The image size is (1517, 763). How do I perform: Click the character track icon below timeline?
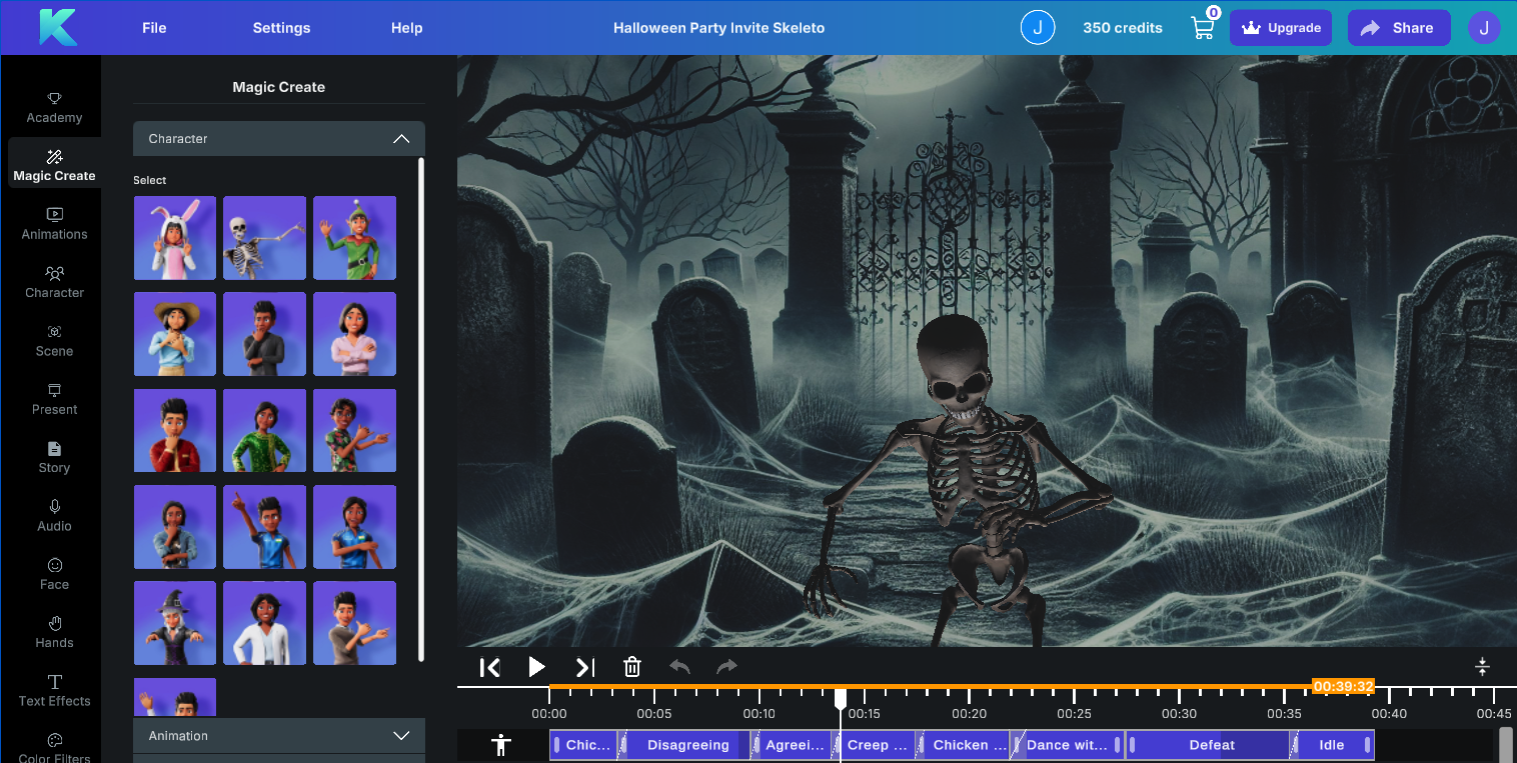[x=500, y=744]
